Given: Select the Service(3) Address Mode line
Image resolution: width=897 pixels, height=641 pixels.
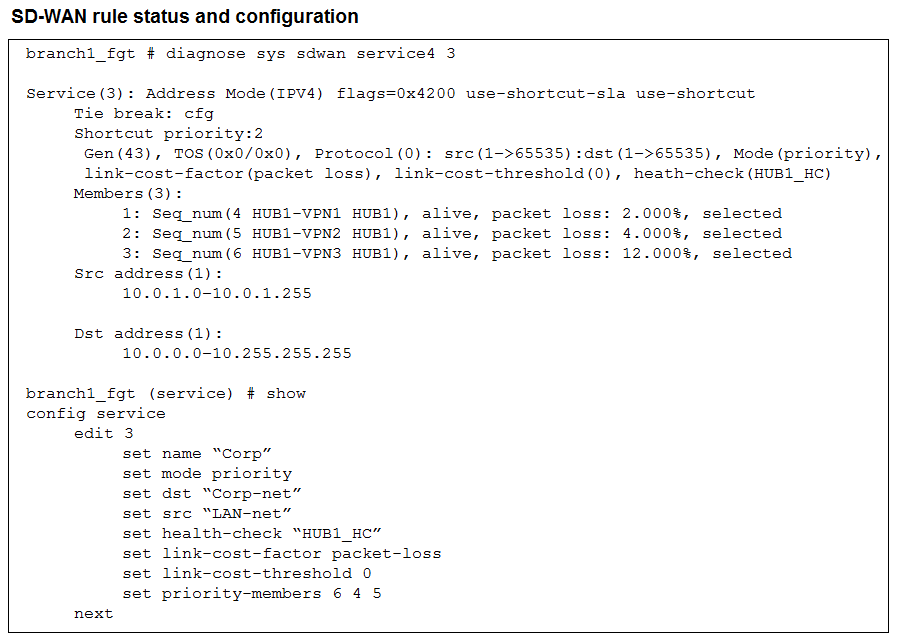Looking at the screenshot, I should (390, 94).
